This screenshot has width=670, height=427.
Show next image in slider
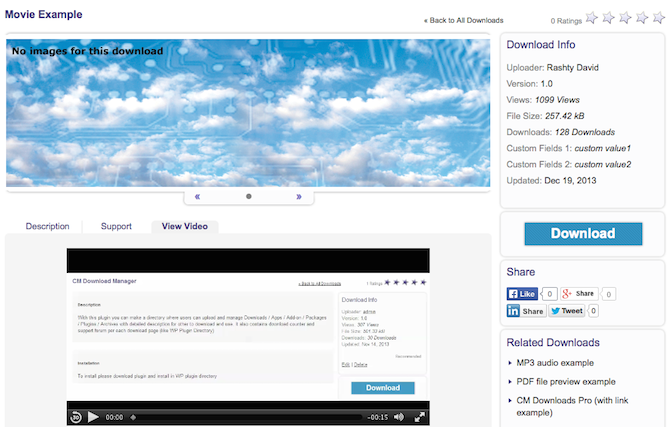pos(299,197)
